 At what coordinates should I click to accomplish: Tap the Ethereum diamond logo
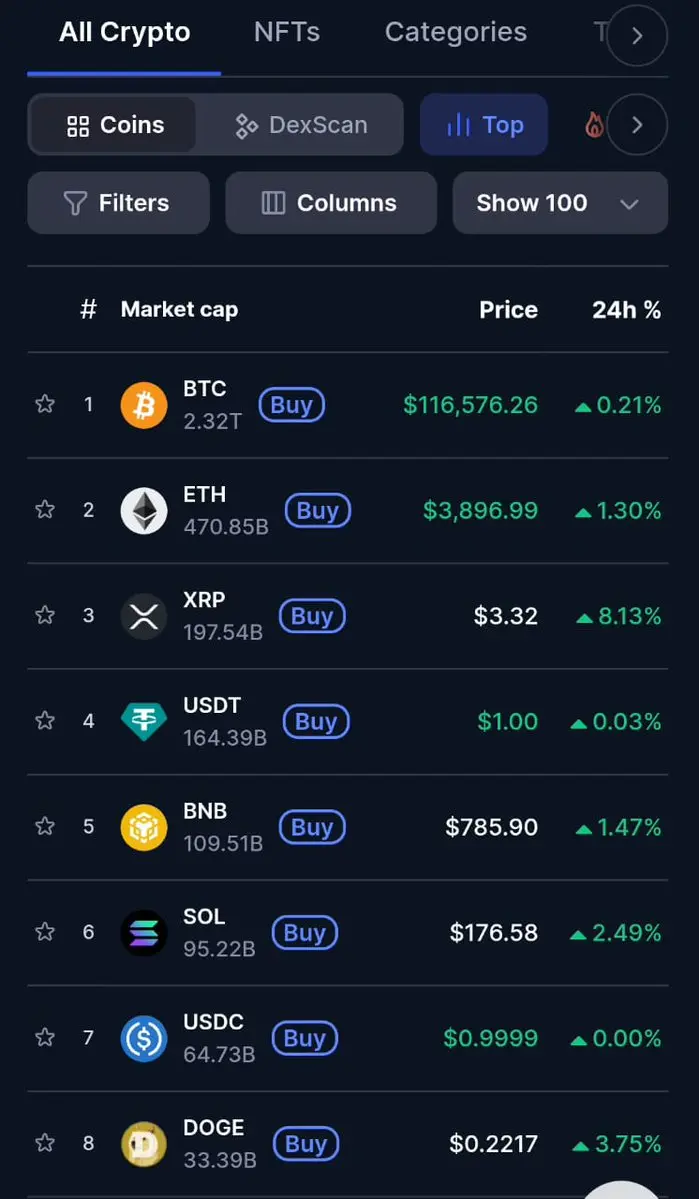pyautogui.click(x=144, y=510)
